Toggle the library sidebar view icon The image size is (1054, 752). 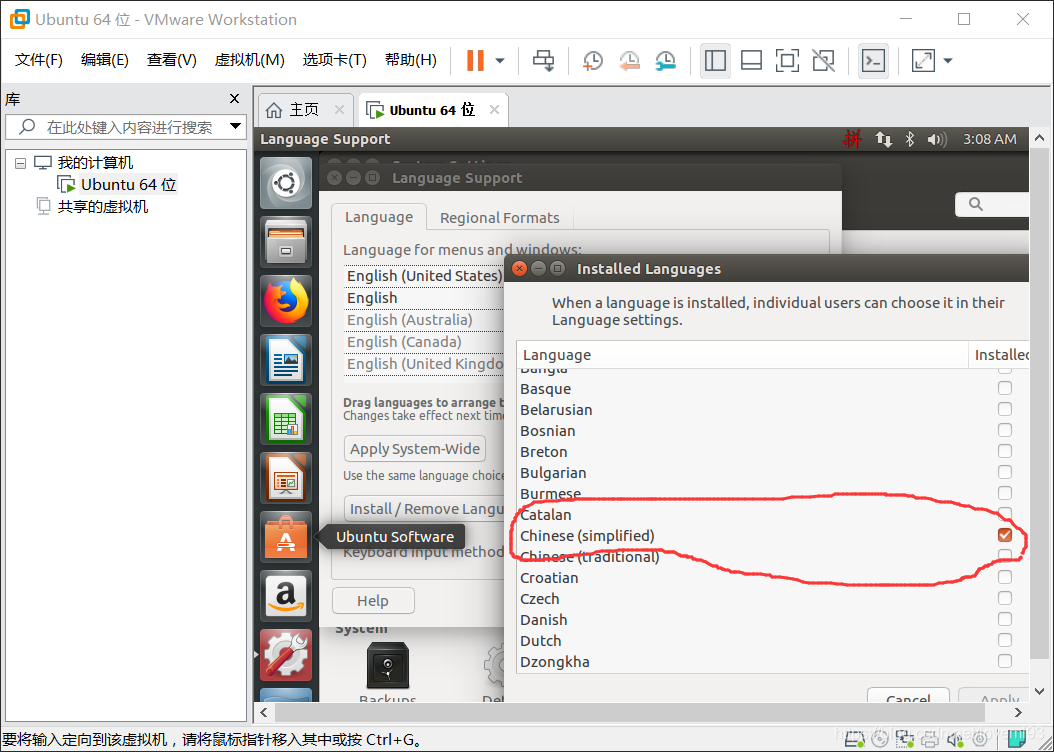(715, 60)
